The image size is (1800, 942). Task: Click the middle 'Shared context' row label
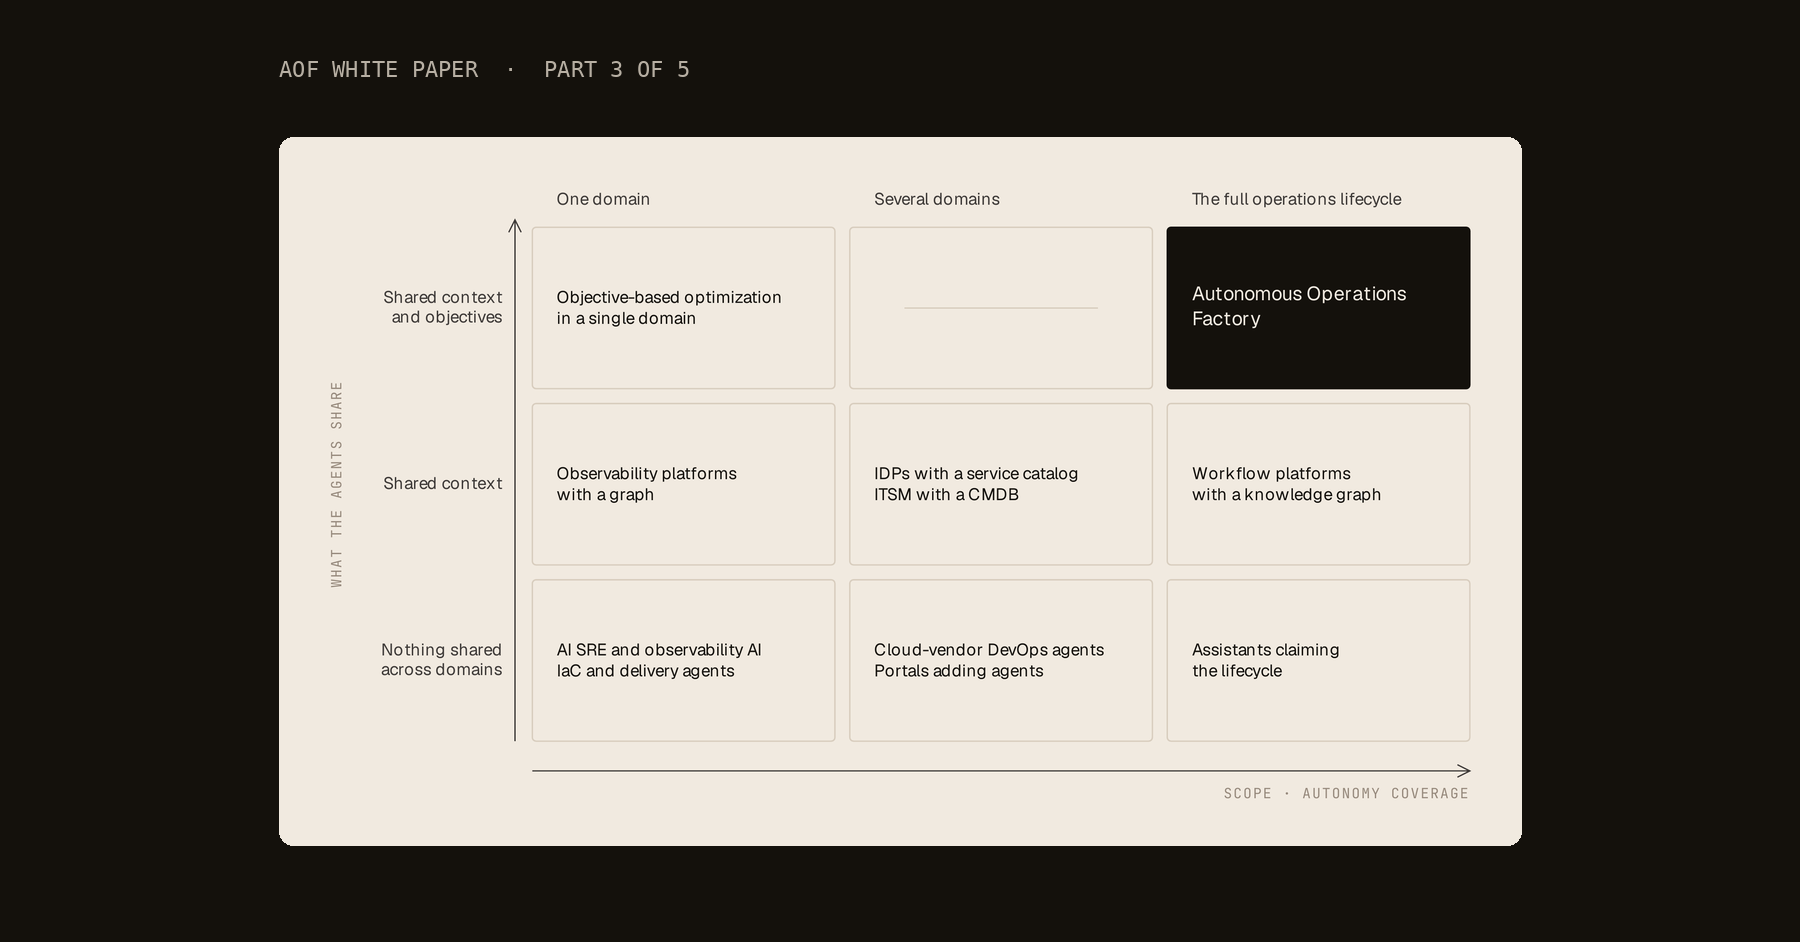tap(443, 483)
